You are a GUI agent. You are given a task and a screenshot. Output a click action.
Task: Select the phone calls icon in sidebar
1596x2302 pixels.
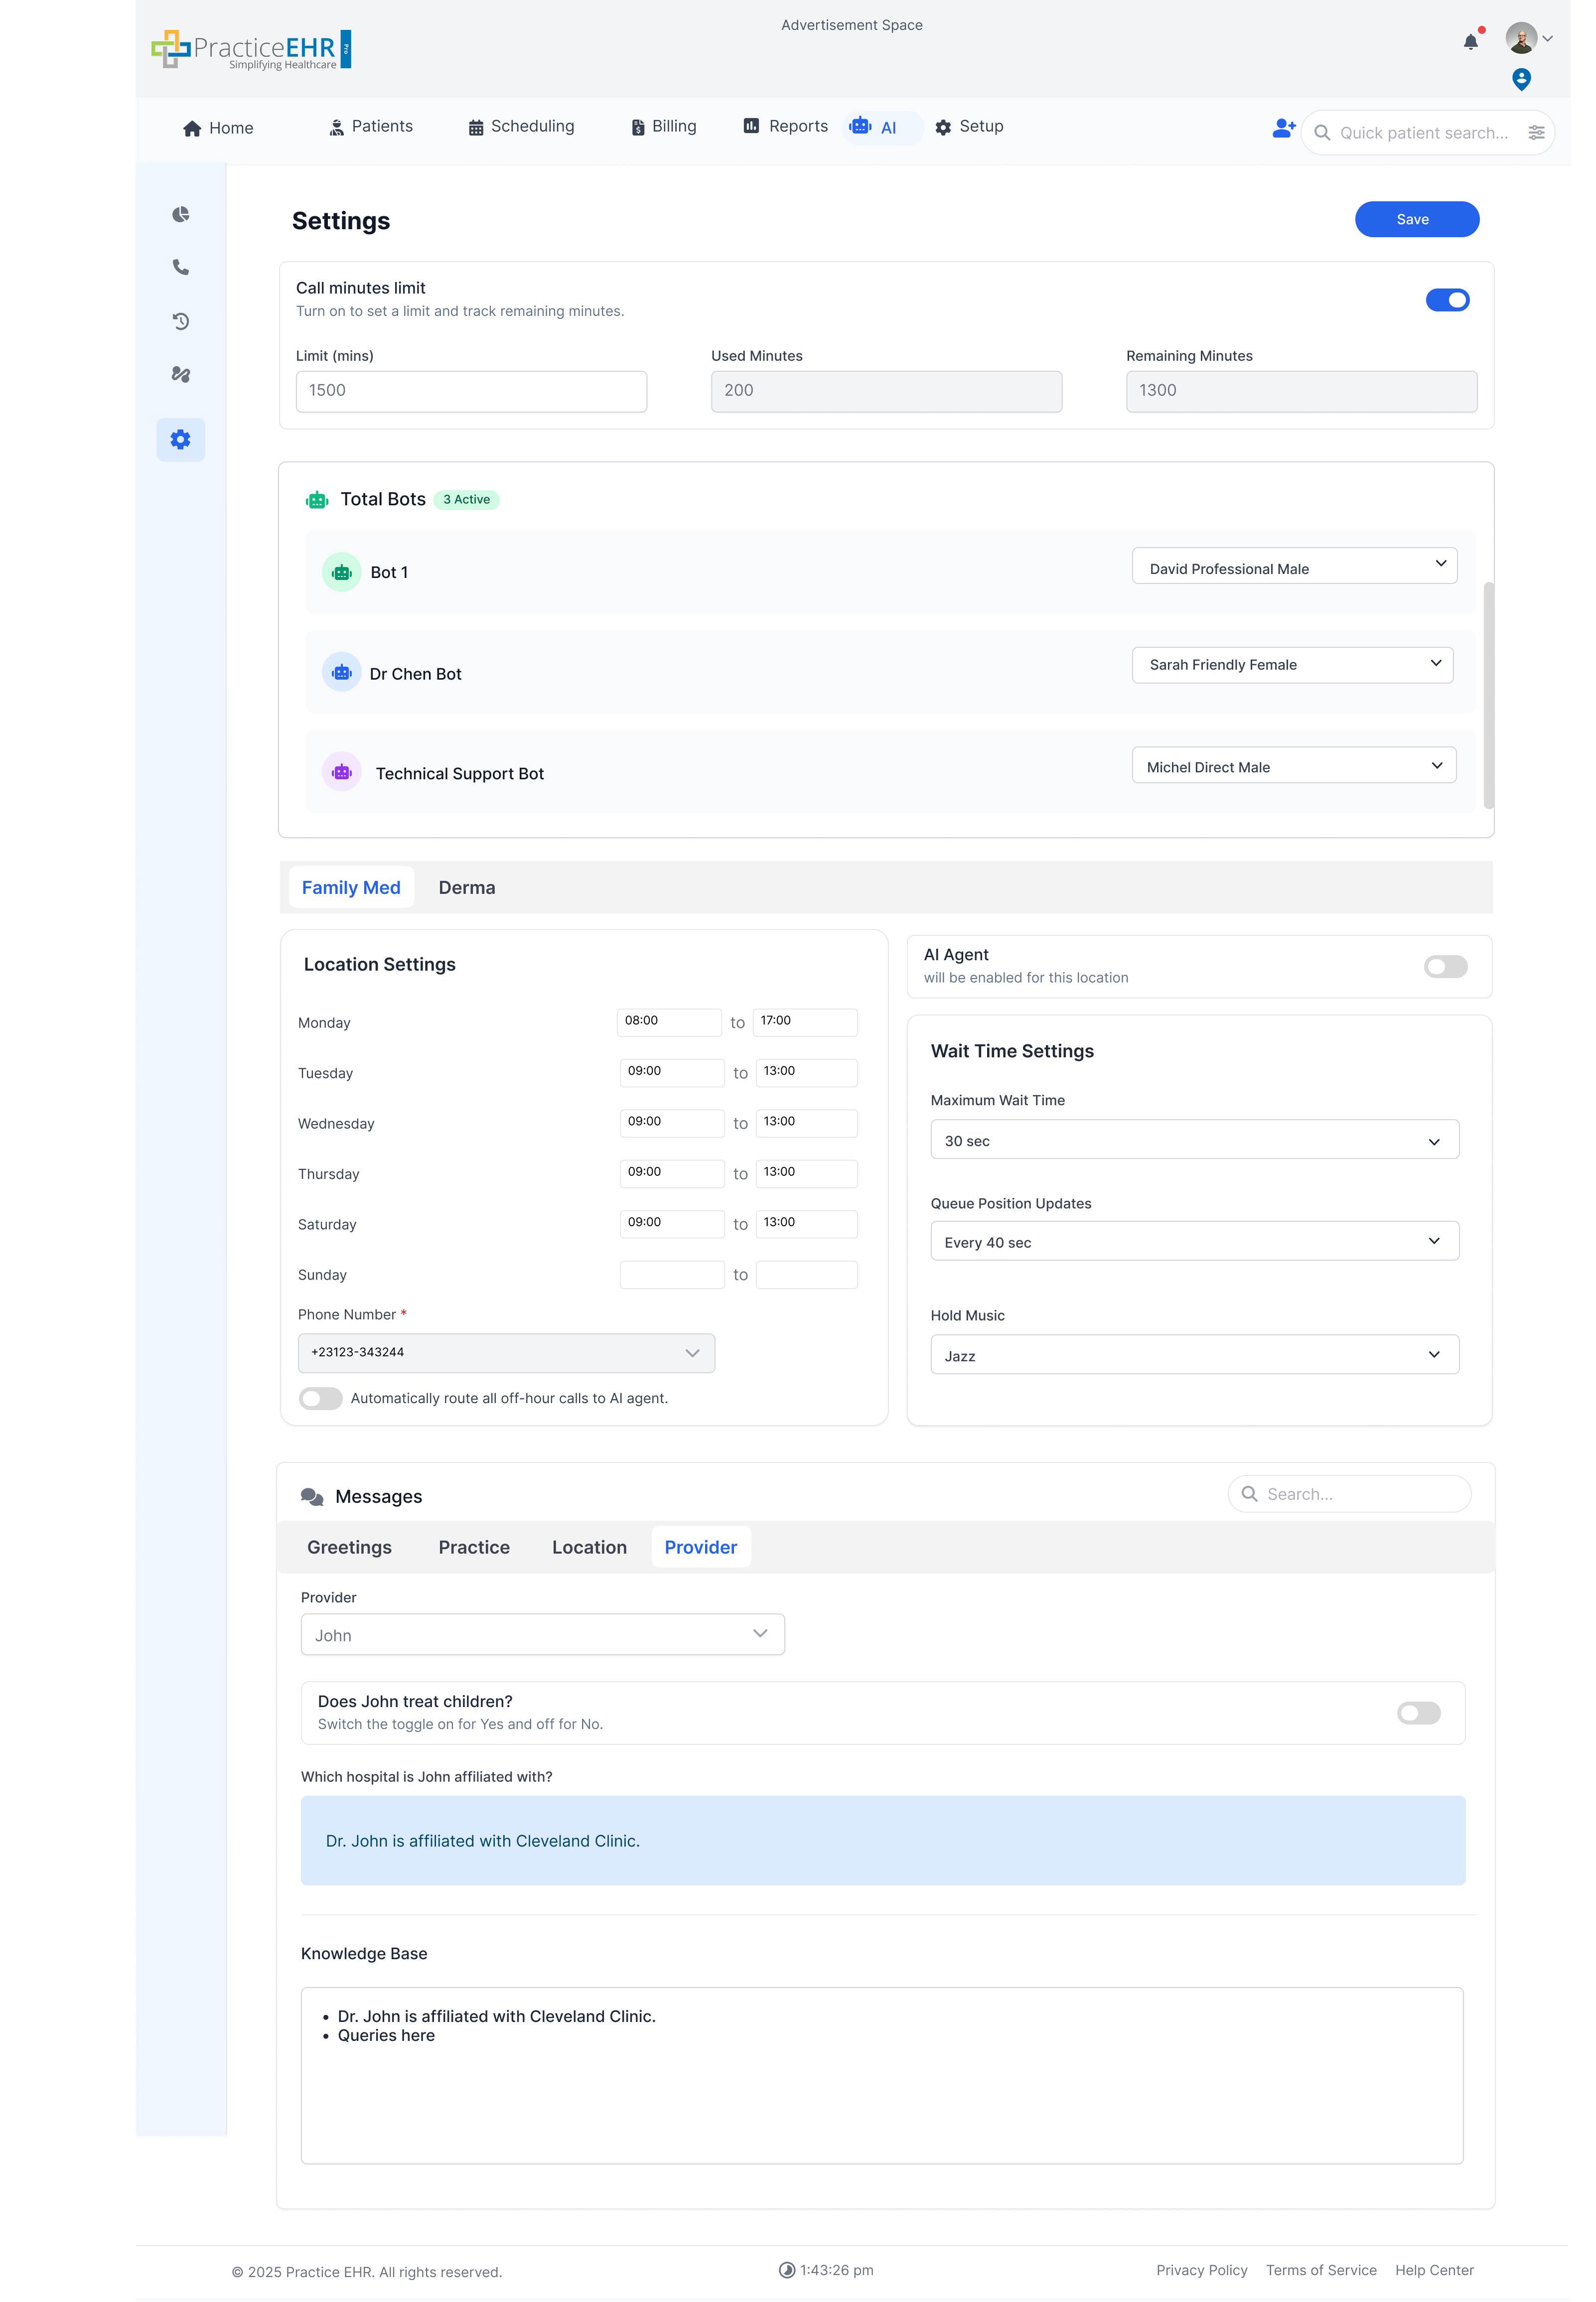point(181,267)
